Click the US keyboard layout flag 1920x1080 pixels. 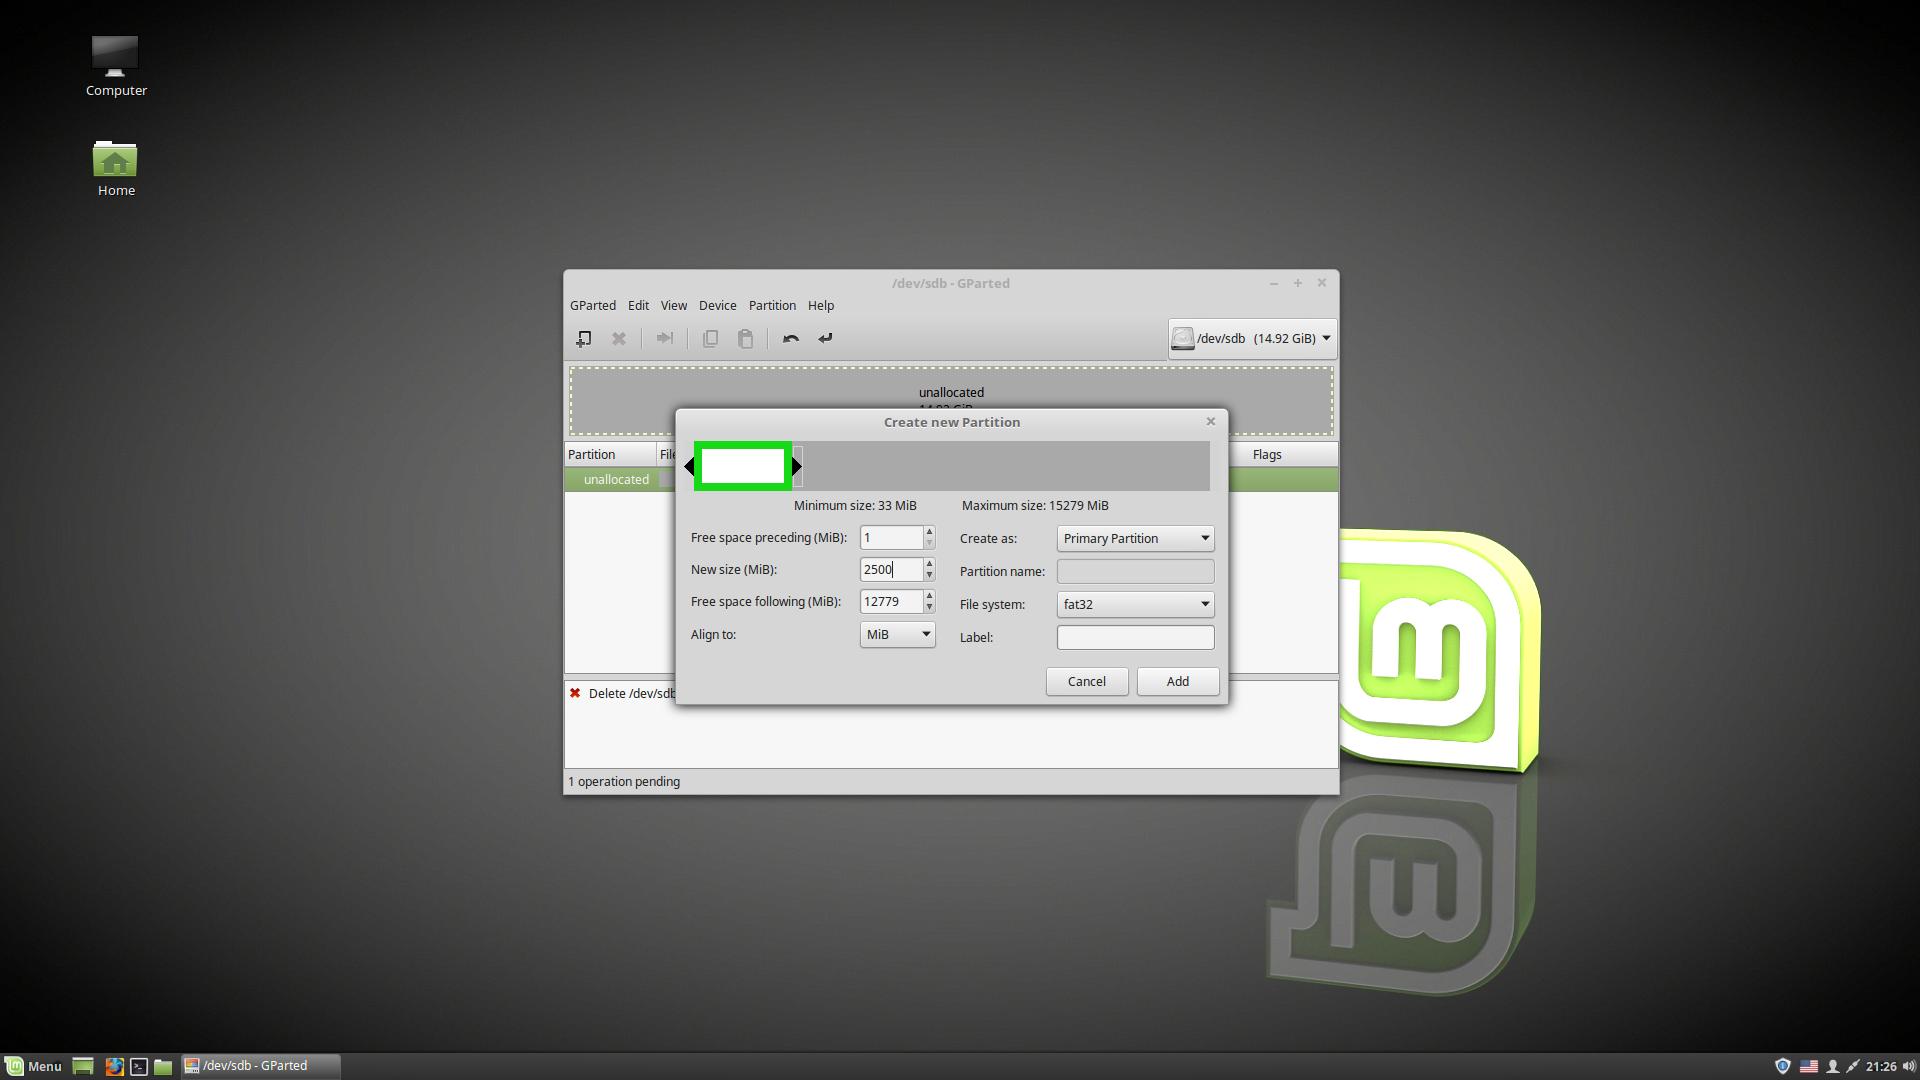click(1809, 1067)
